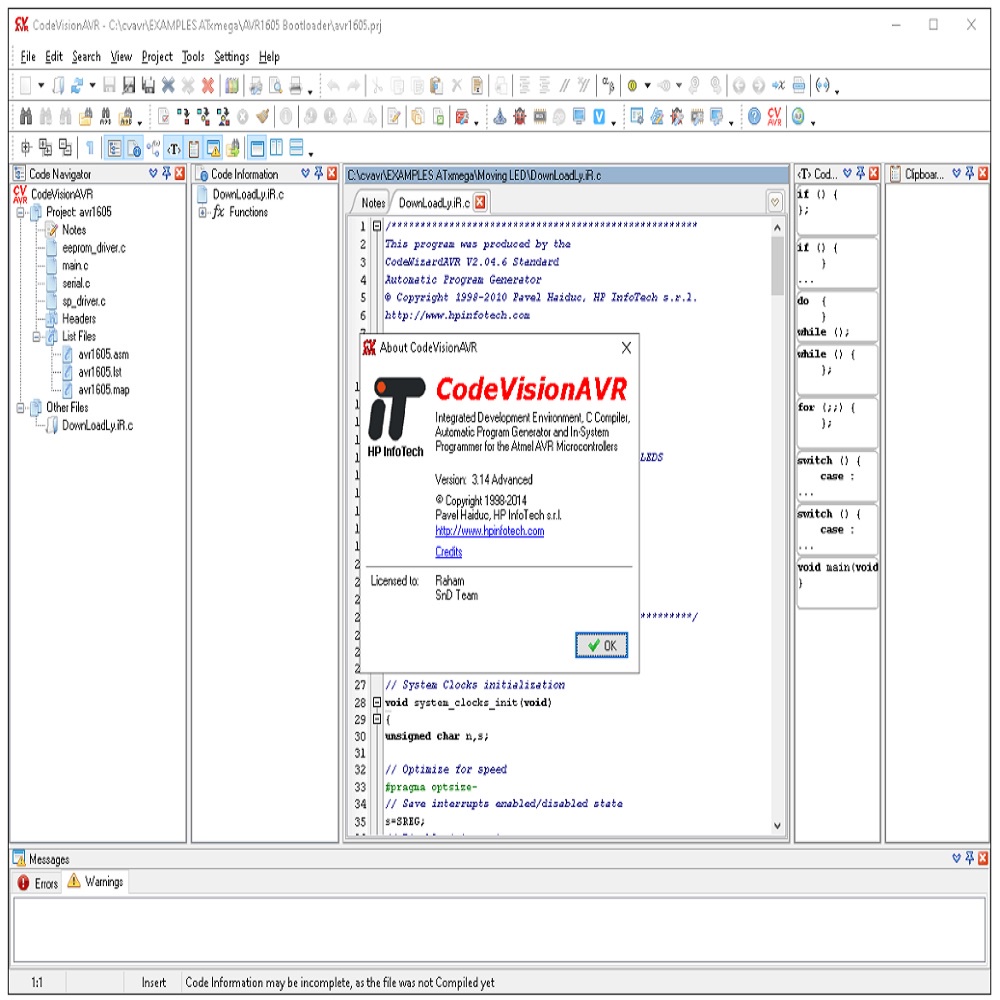The height and width of the screenshot is (1000, 1000).
Task: Select main.c in the project tree
Action: pyautogui.click(x=75, y=265)
